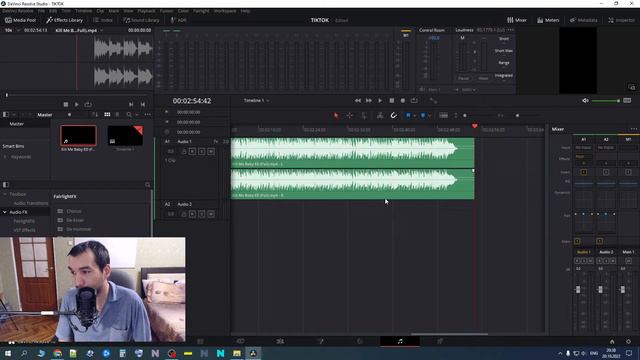Add a blue marker to the timeline

[423, 116]
